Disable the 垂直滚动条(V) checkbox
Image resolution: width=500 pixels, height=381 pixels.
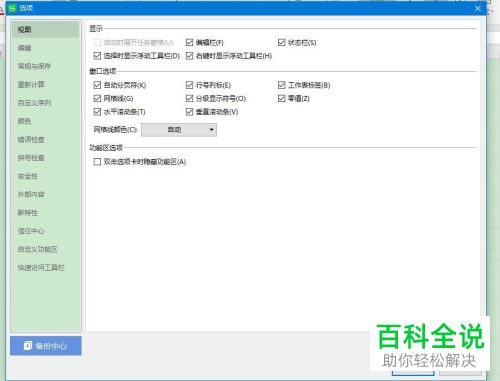[189, 112]
